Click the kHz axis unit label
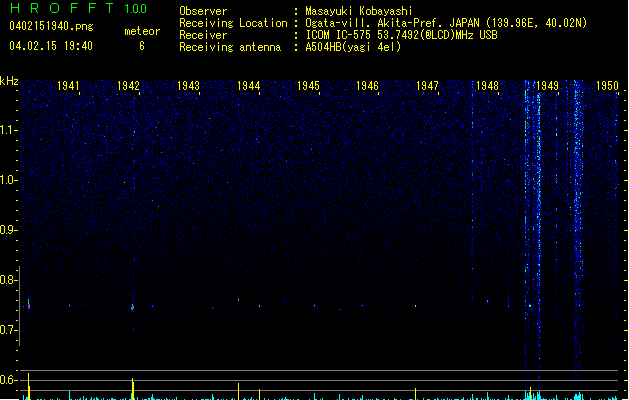Viewport: 629px width, 400px height. 9,81
